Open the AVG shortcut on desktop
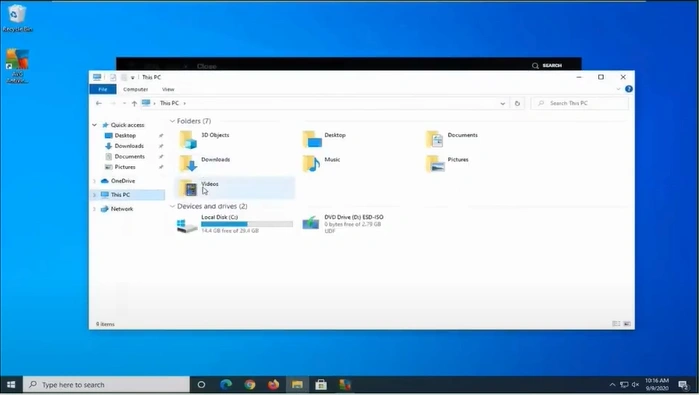Image resolution: width=699 pixels, height=395 pixels. 17,66
